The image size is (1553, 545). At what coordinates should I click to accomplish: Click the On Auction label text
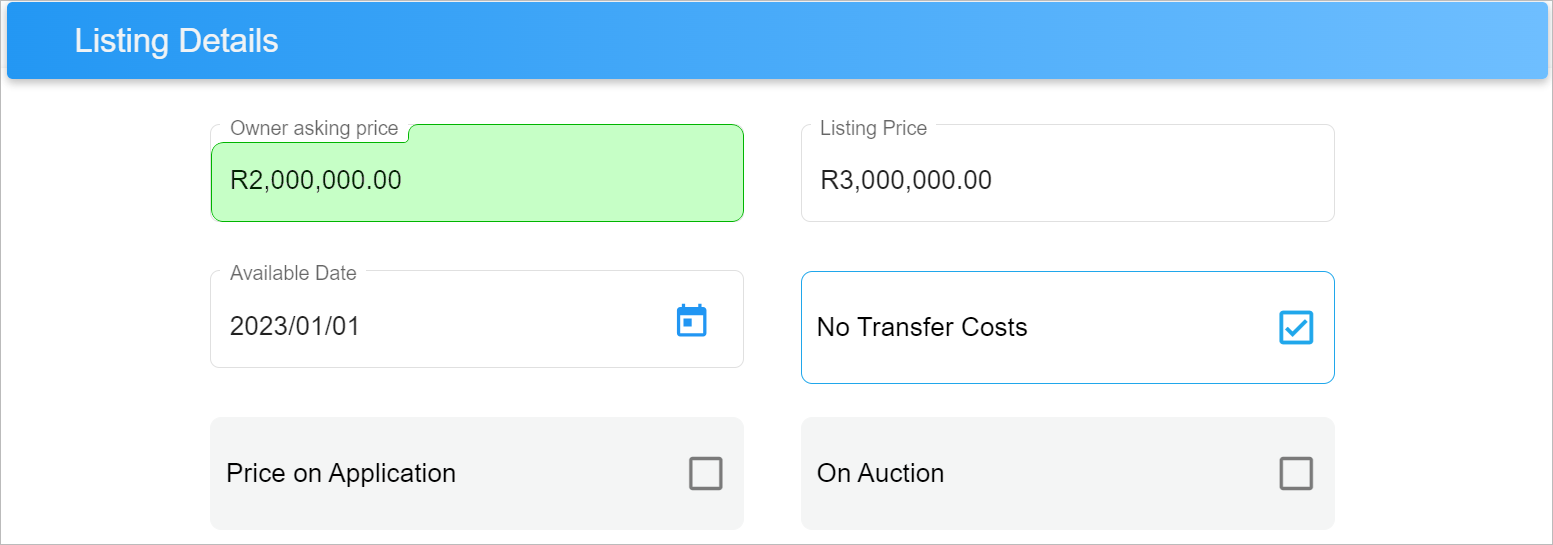(x=880, y=473)
